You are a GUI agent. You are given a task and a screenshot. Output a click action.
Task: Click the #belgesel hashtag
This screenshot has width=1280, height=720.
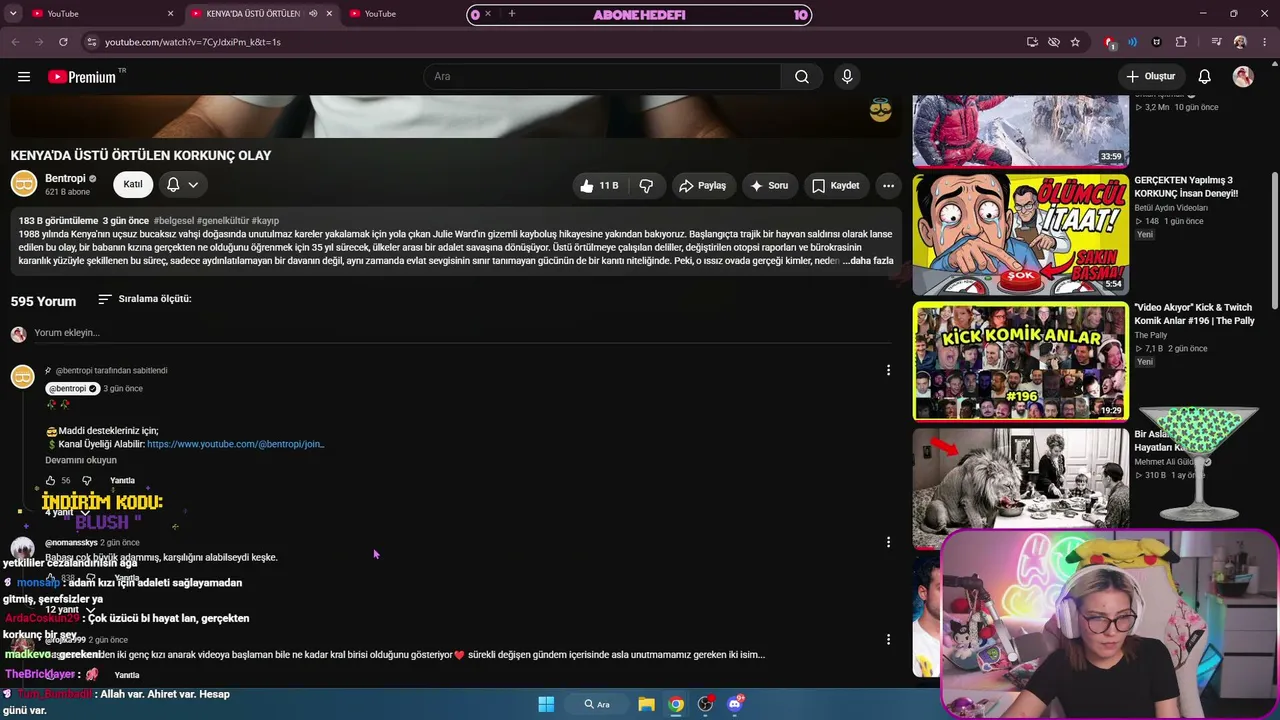tap(173, 221)
